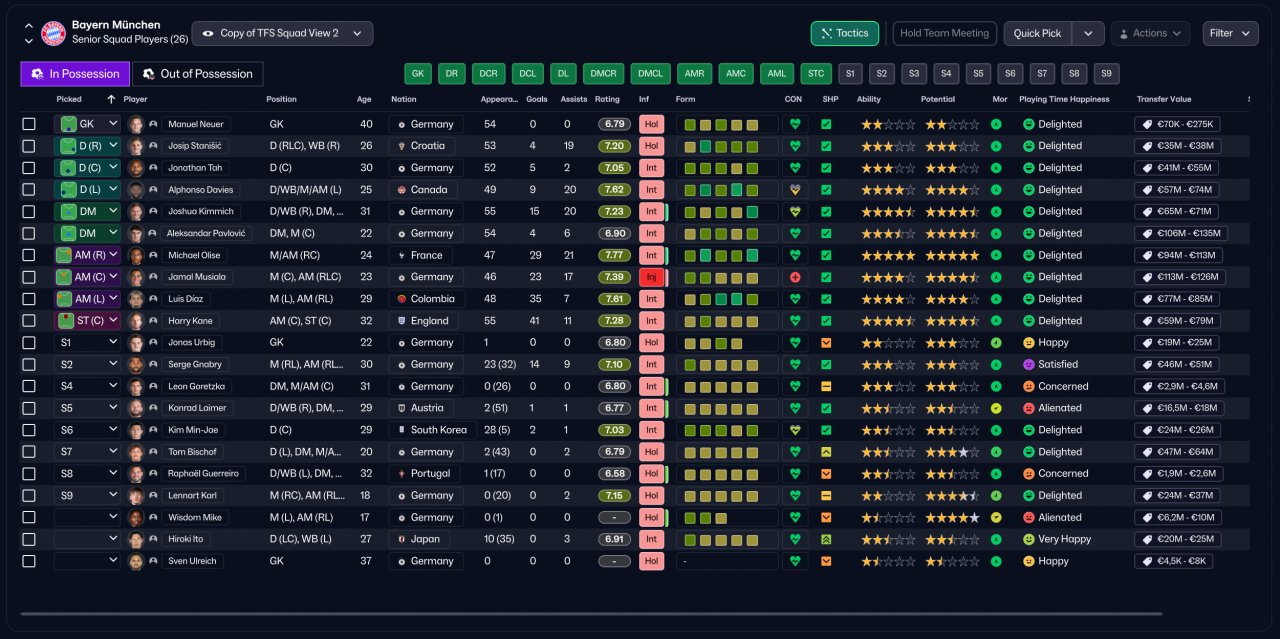Click Tom Bischof's sharpness arrow icon
Screen dimensions: 1280x639
tap(826, 452)
